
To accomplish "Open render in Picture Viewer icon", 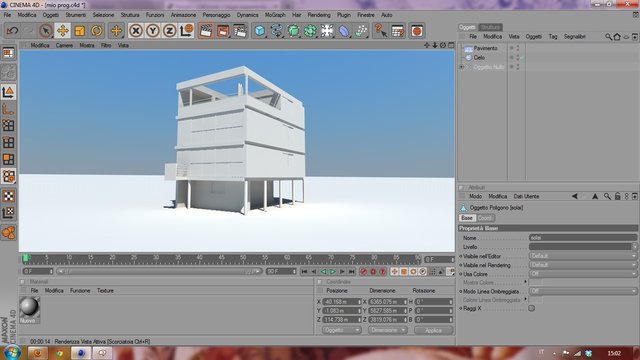I will coord(223,31).
